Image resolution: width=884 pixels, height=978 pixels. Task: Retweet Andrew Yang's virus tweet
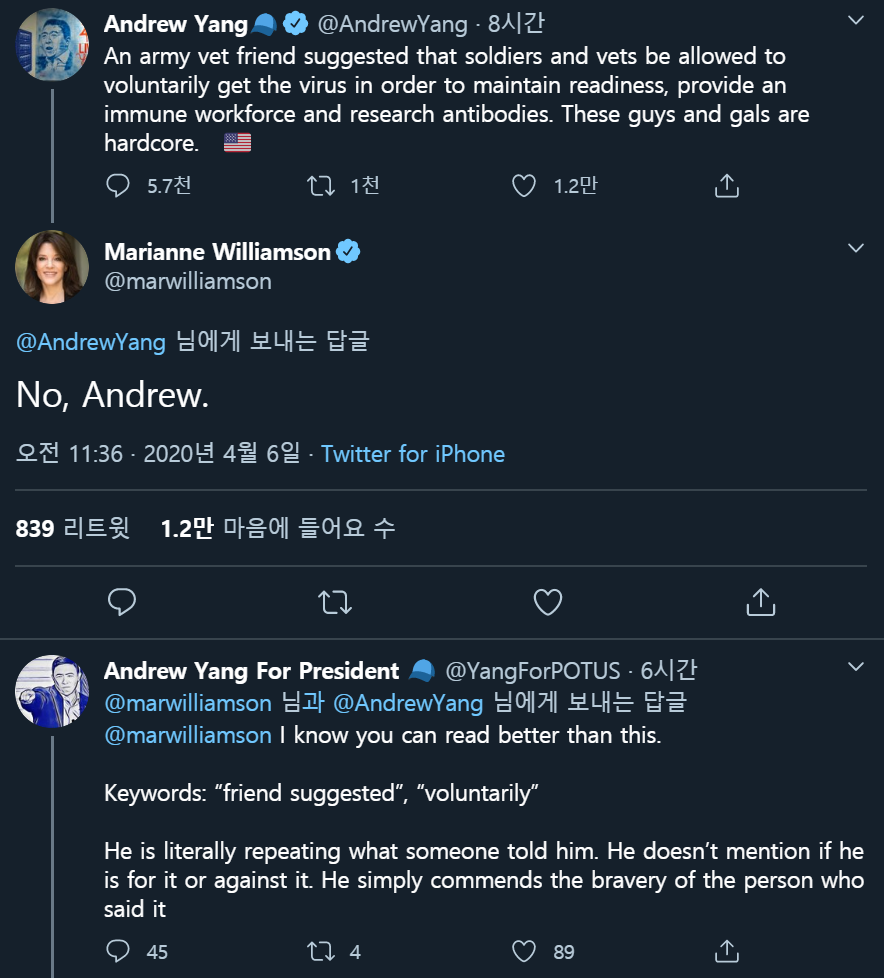click(321, 186)
